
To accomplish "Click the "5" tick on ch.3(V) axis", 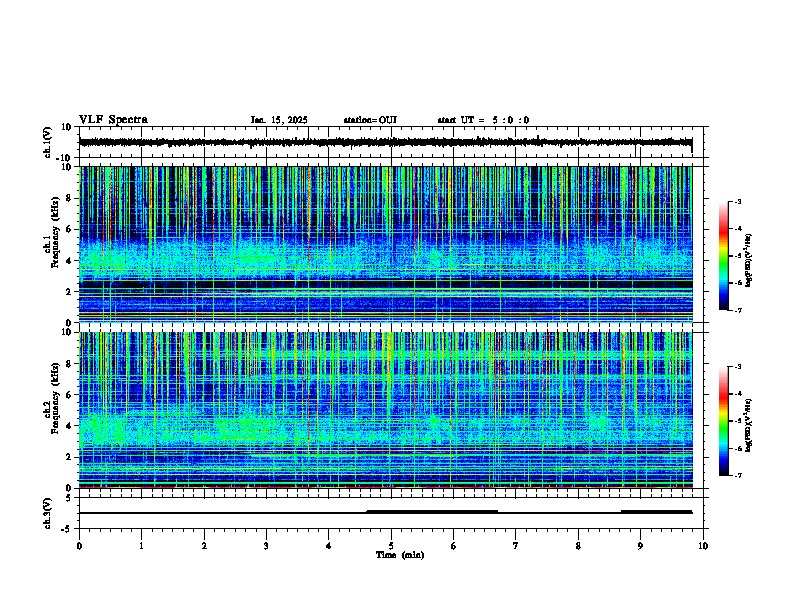I will pos(69,498).
